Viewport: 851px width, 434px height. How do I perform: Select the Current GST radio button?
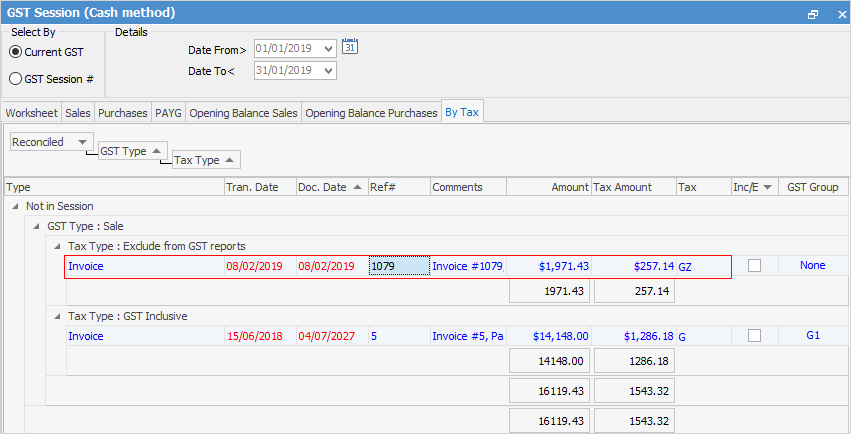tap(15, 52)
